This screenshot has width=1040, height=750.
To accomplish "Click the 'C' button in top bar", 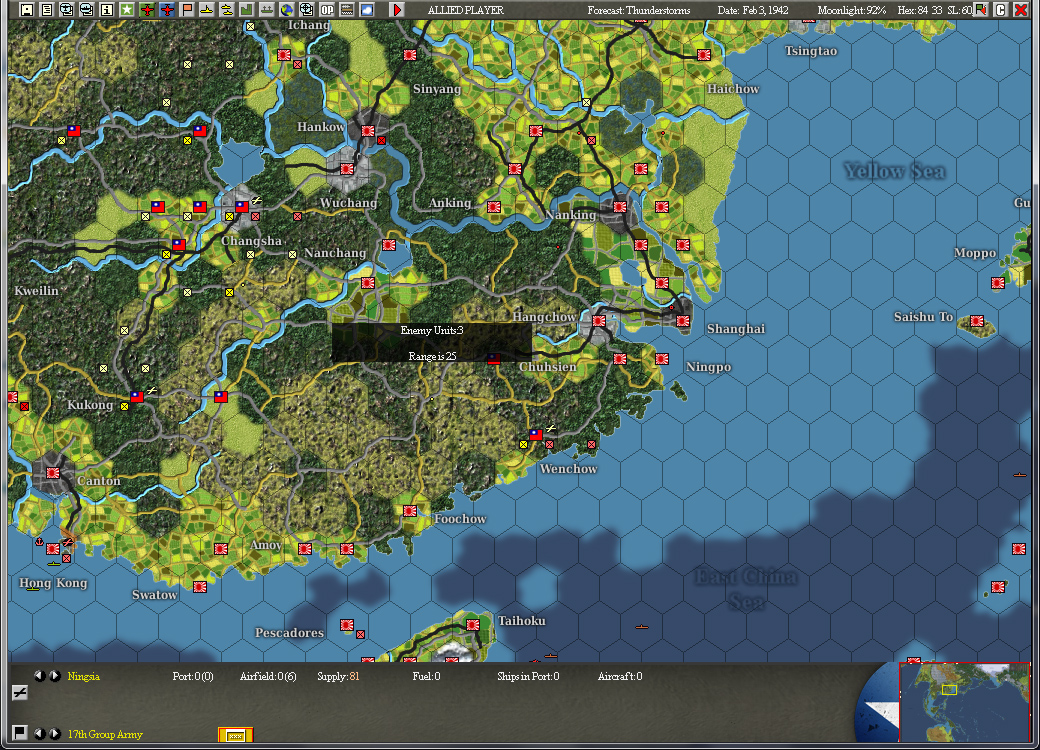I will click(1001, 9).
